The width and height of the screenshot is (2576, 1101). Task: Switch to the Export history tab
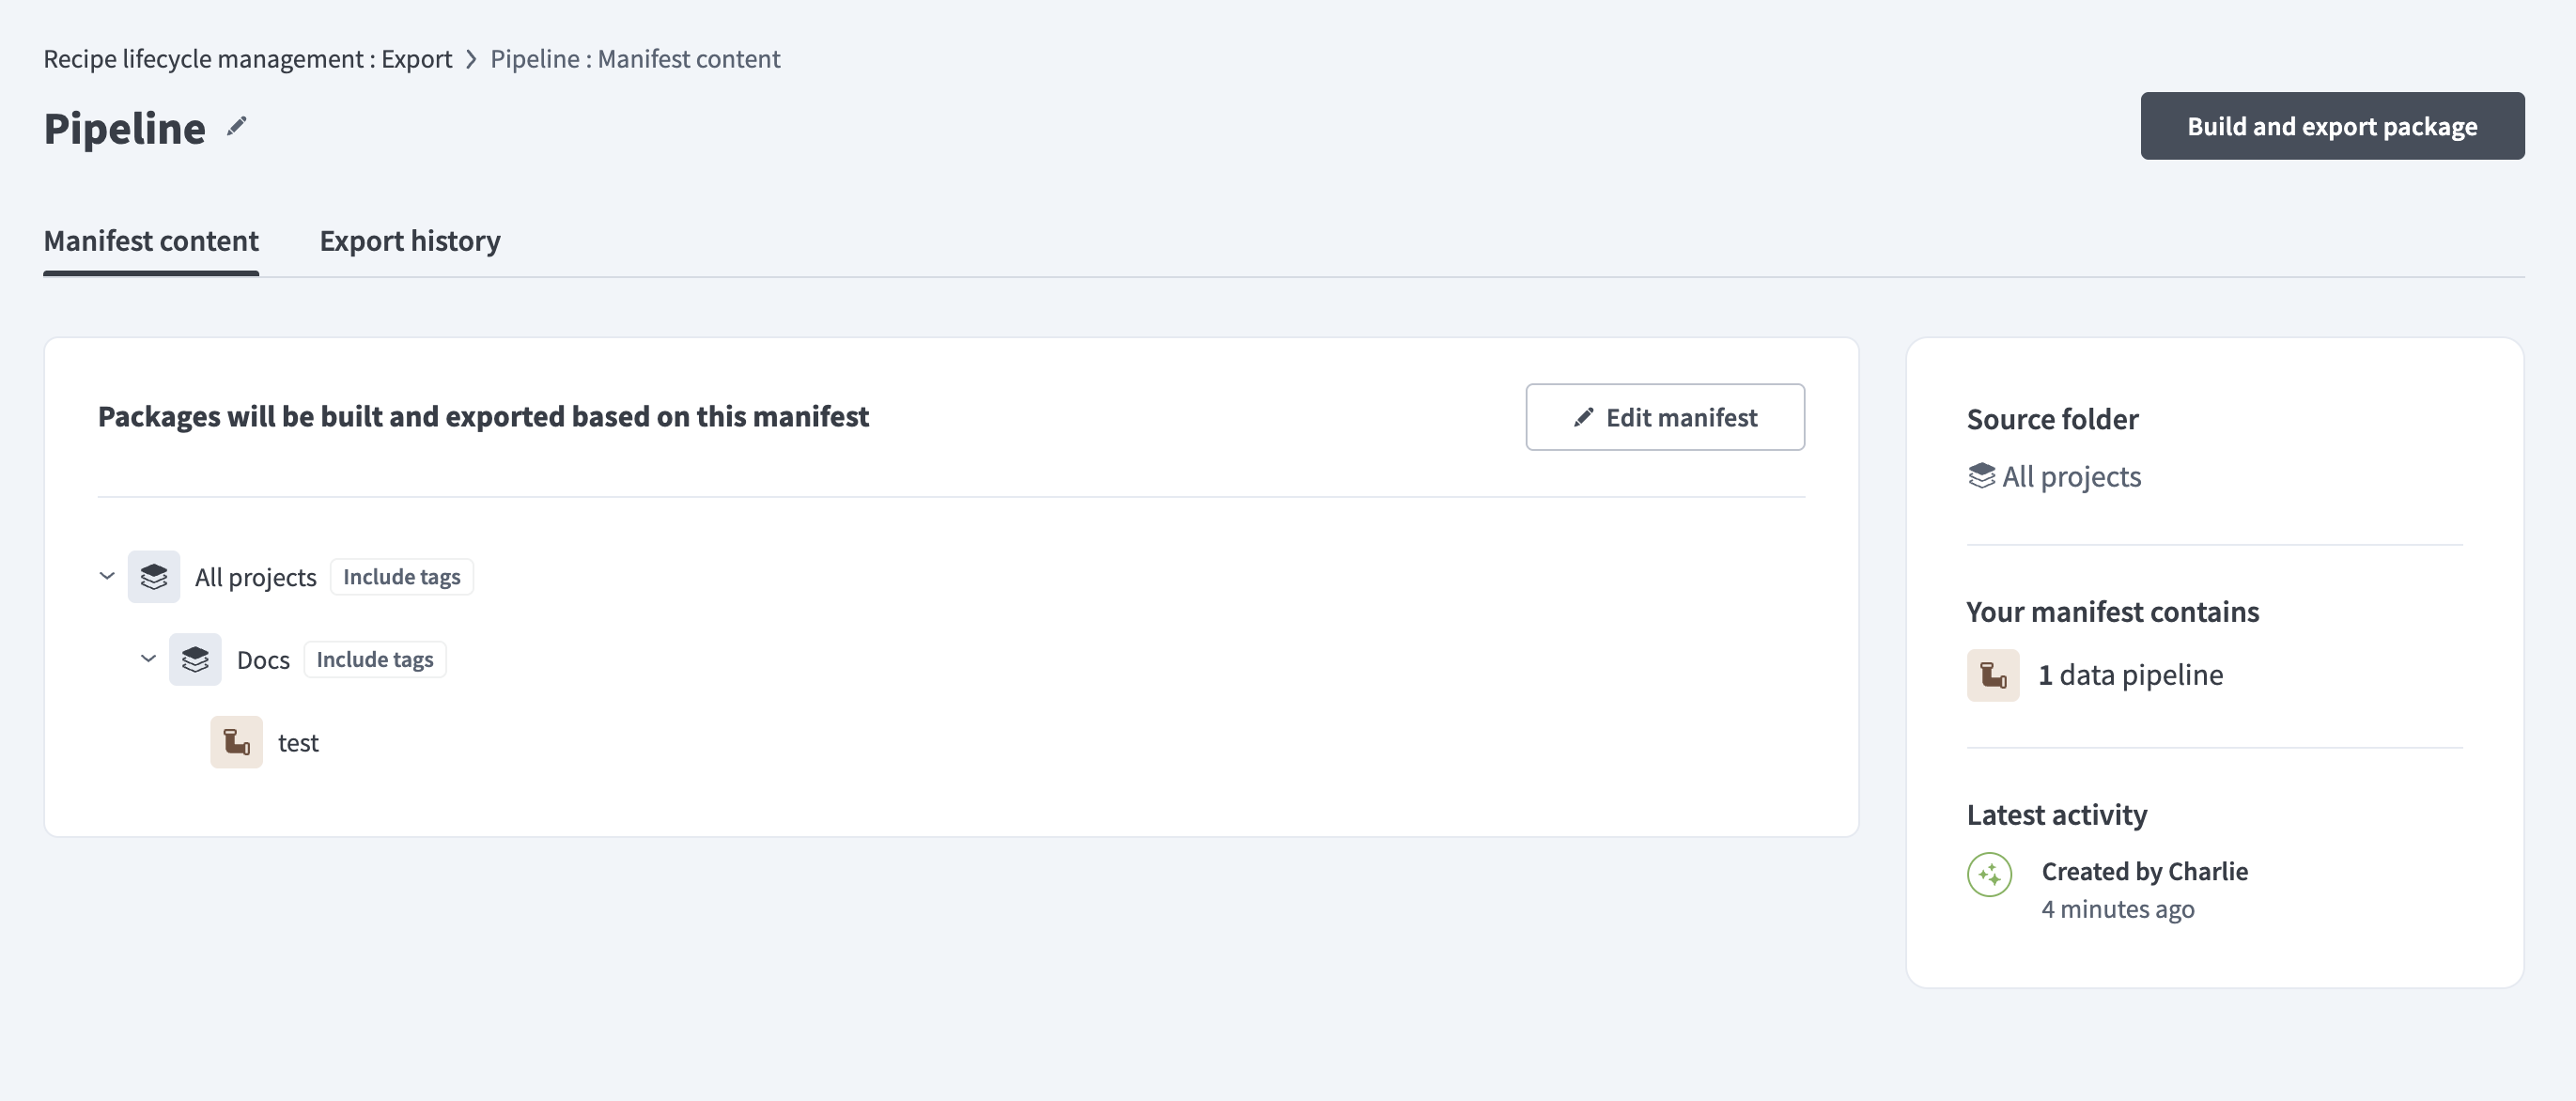[x=410, y=241]
